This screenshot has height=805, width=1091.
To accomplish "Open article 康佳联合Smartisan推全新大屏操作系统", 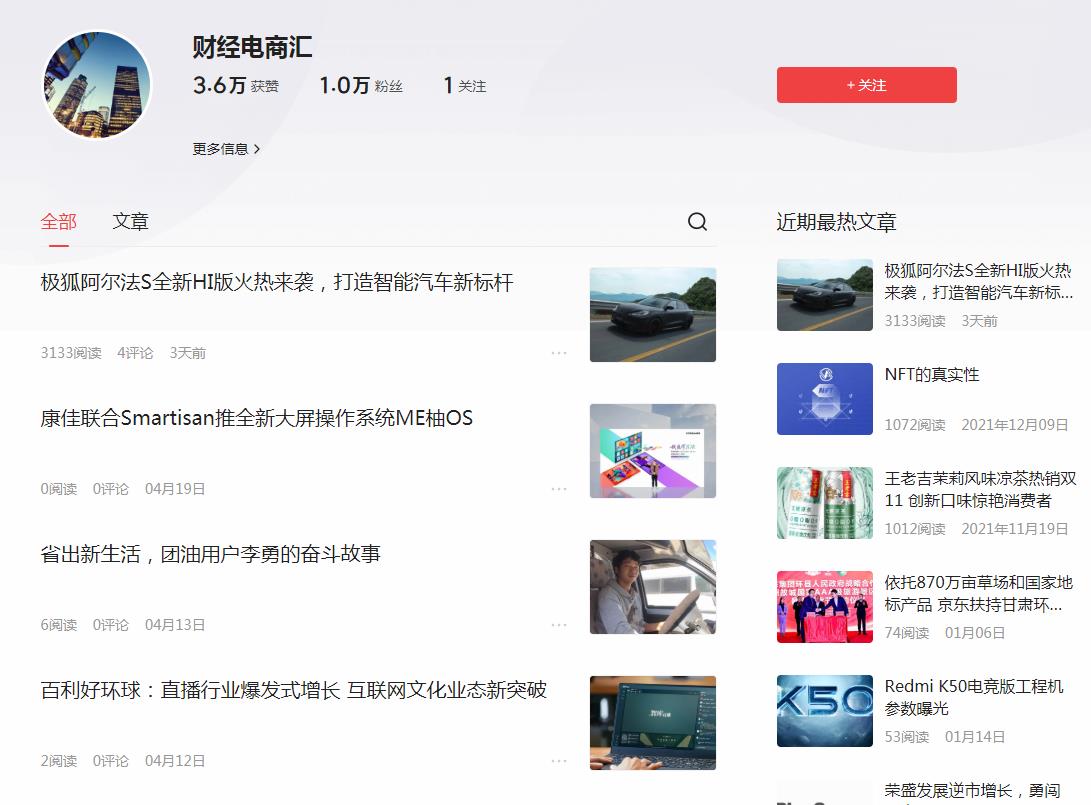I will point(257,418).
